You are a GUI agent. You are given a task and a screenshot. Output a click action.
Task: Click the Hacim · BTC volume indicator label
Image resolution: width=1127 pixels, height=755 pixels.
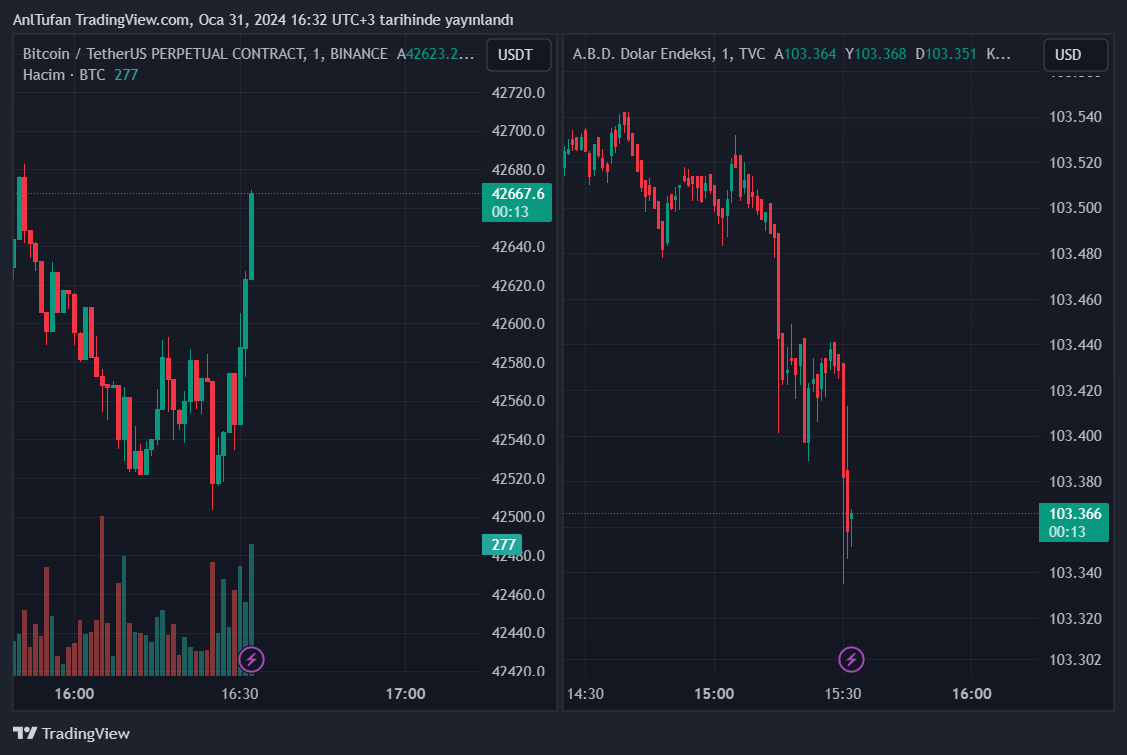point(64,75)
